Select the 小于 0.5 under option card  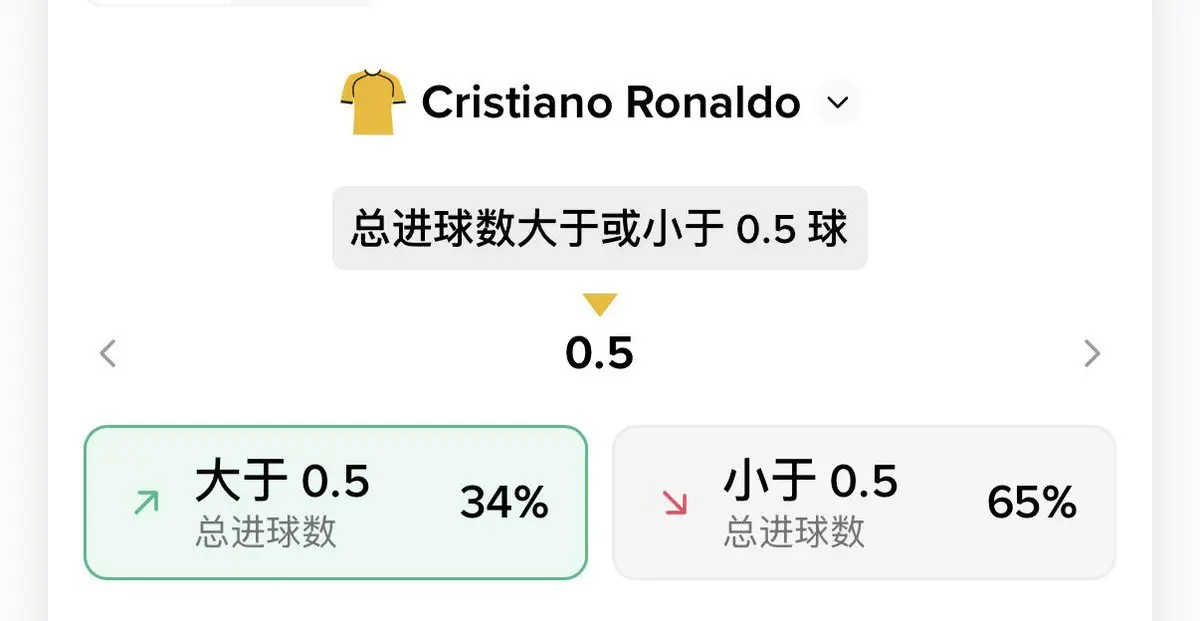[864, 503]
